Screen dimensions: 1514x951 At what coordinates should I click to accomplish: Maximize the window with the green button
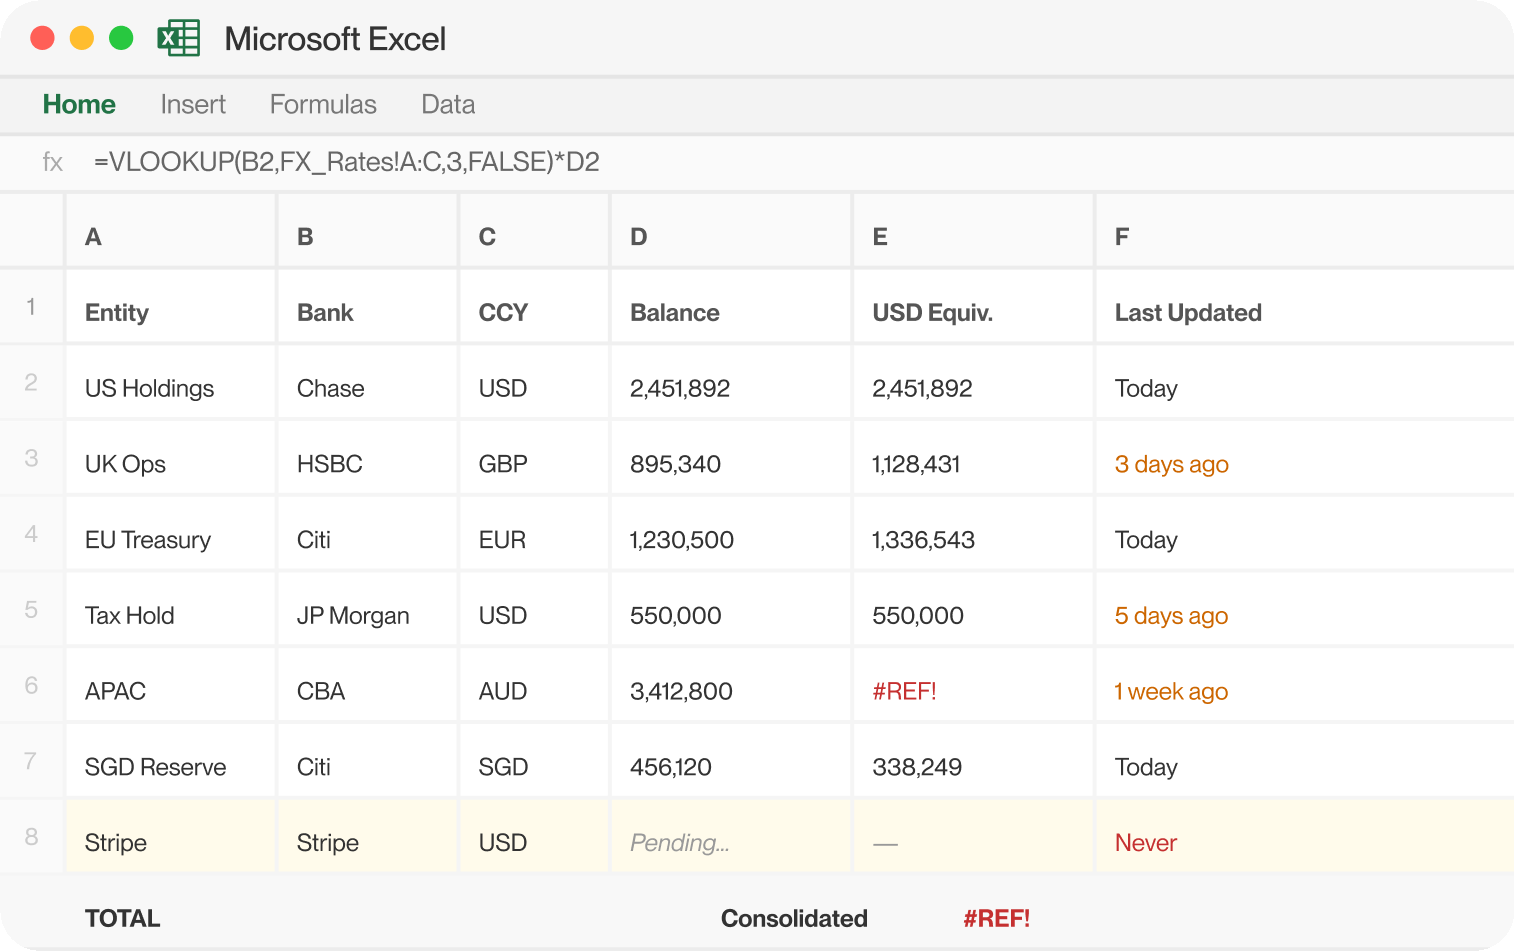pos(121,38)
